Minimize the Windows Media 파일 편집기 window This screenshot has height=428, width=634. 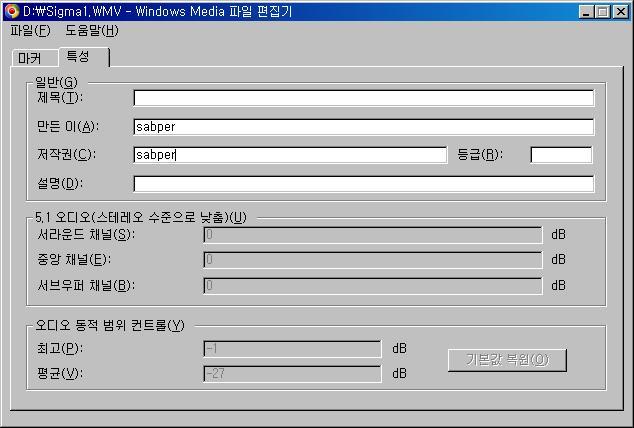tap(586, 11)
